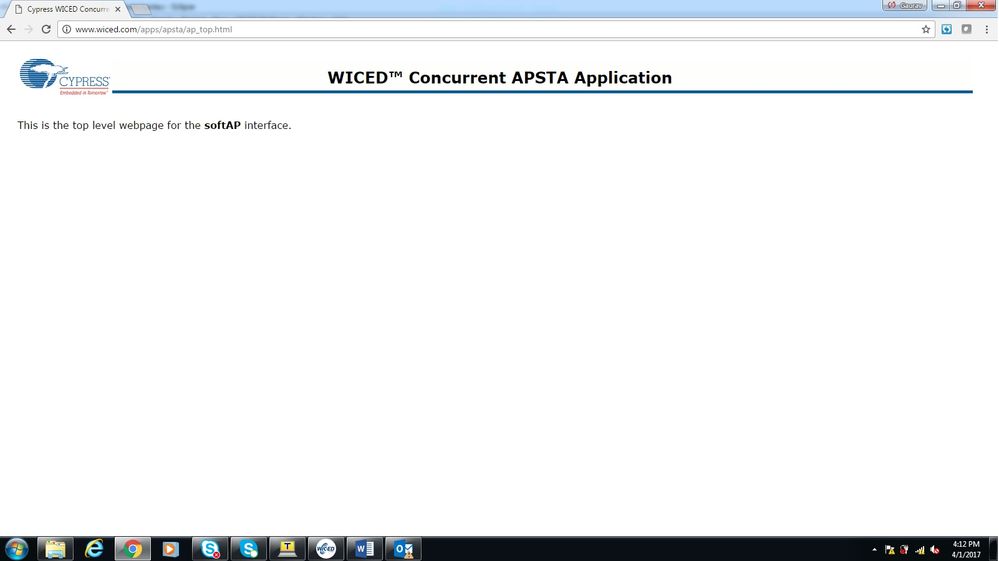Switch to the WICED app in taskbar
This screenshot has height=561, width=999.
pyautogui.click(x=325, y=549)
